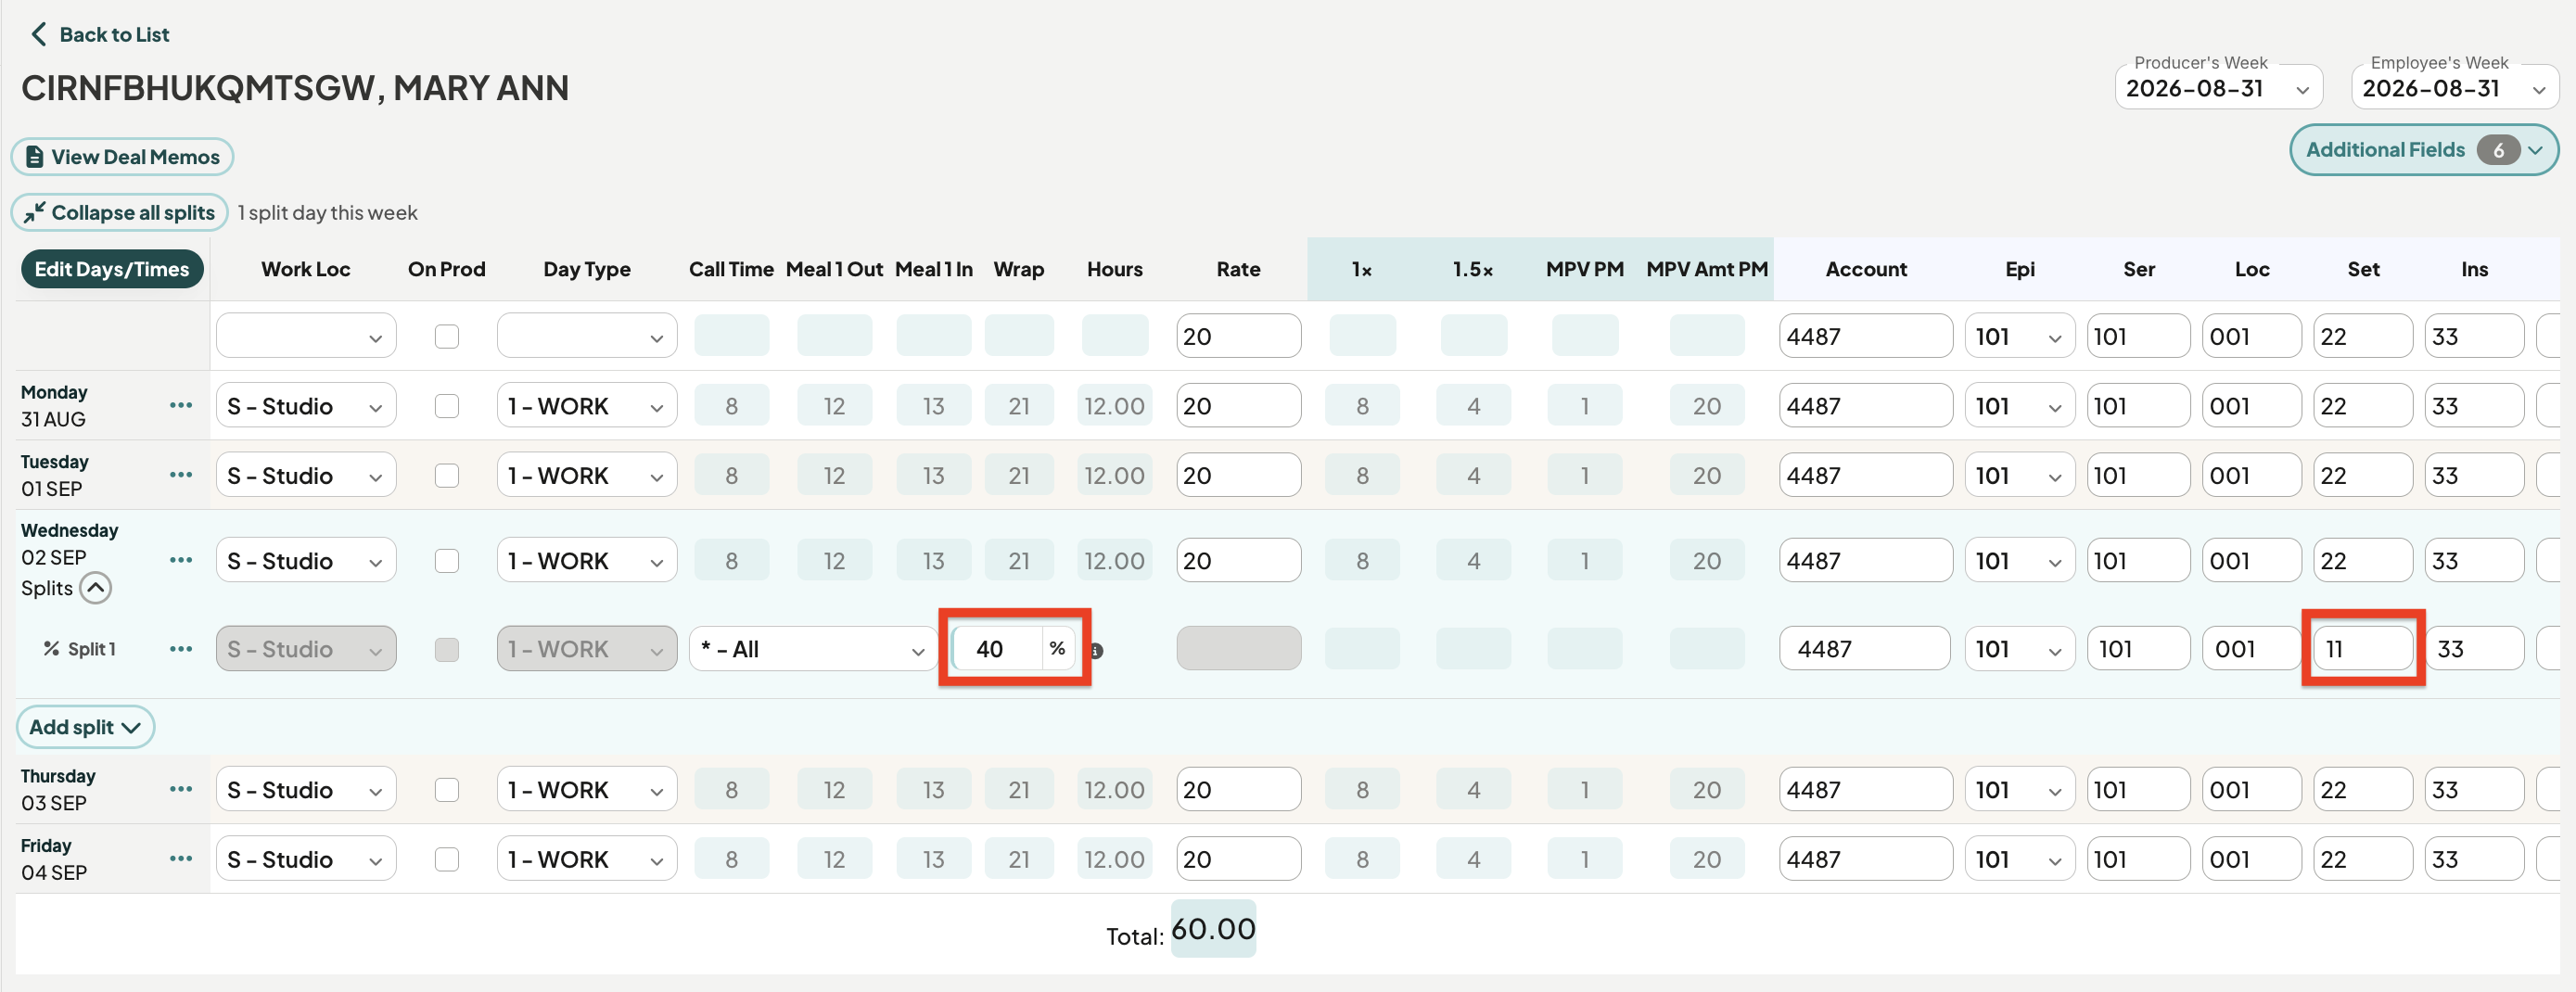The width and height of the screenshot is (2576, 992).
Task: Click Edit Days/Times button
Action: point(112,269)
